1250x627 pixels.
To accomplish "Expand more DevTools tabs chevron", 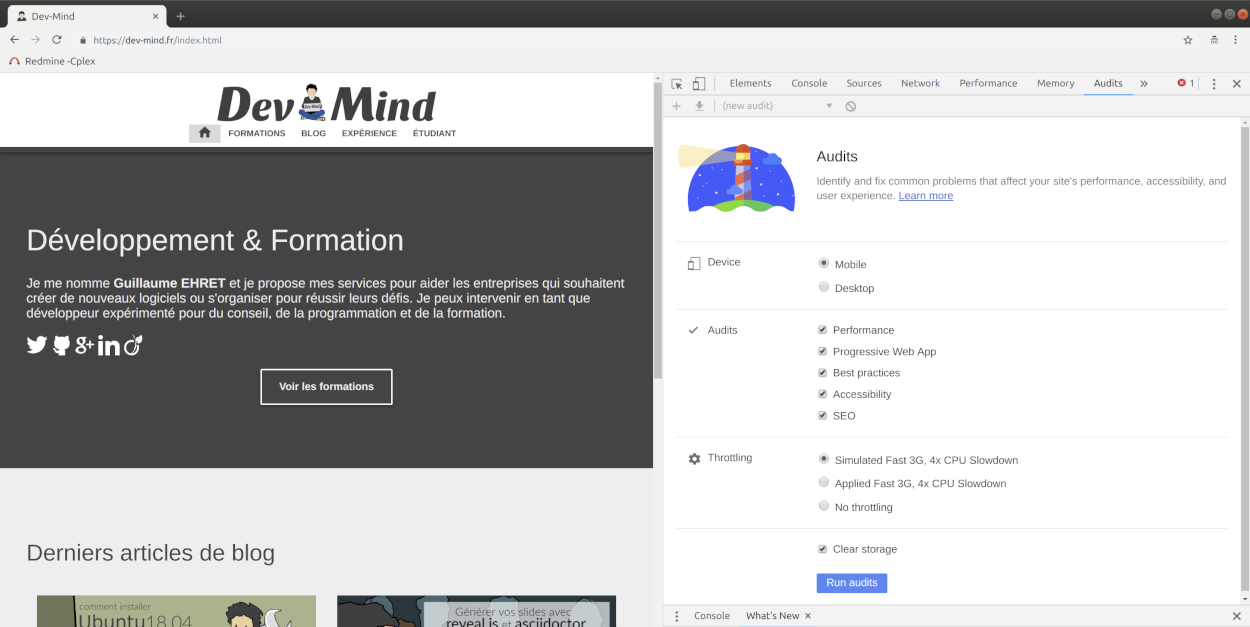I will pyautogui.click(x=1144, y=84).
